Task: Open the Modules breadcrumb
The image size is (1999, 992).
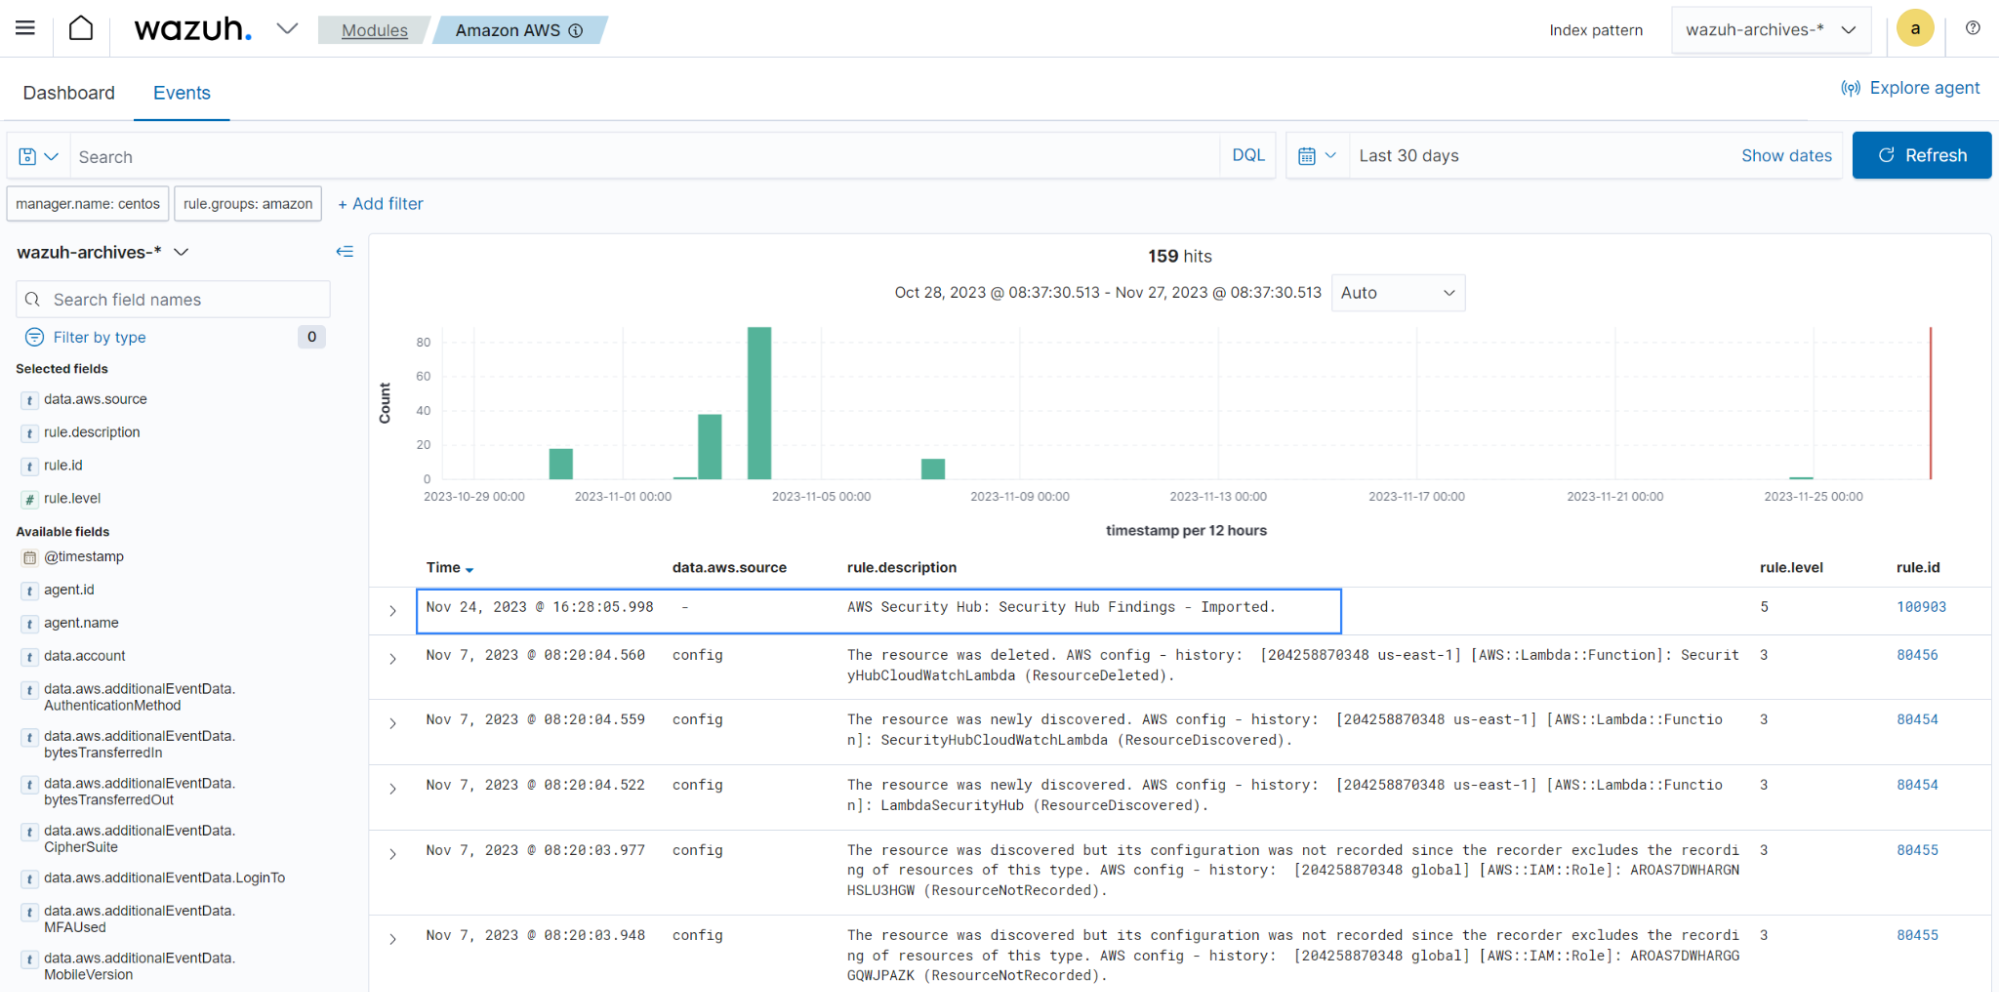Action: [374, 30]
